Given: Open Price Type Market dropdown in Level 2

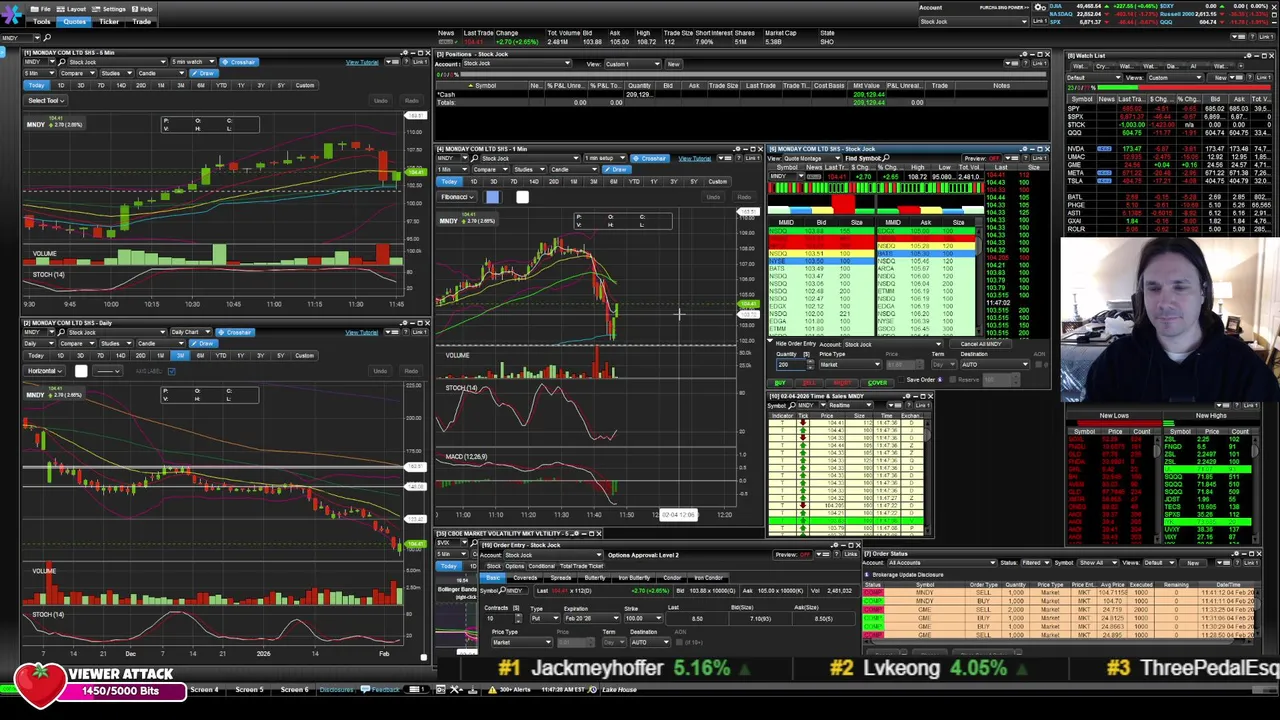Looking at the screenshot, I should [x=849, y=365].
